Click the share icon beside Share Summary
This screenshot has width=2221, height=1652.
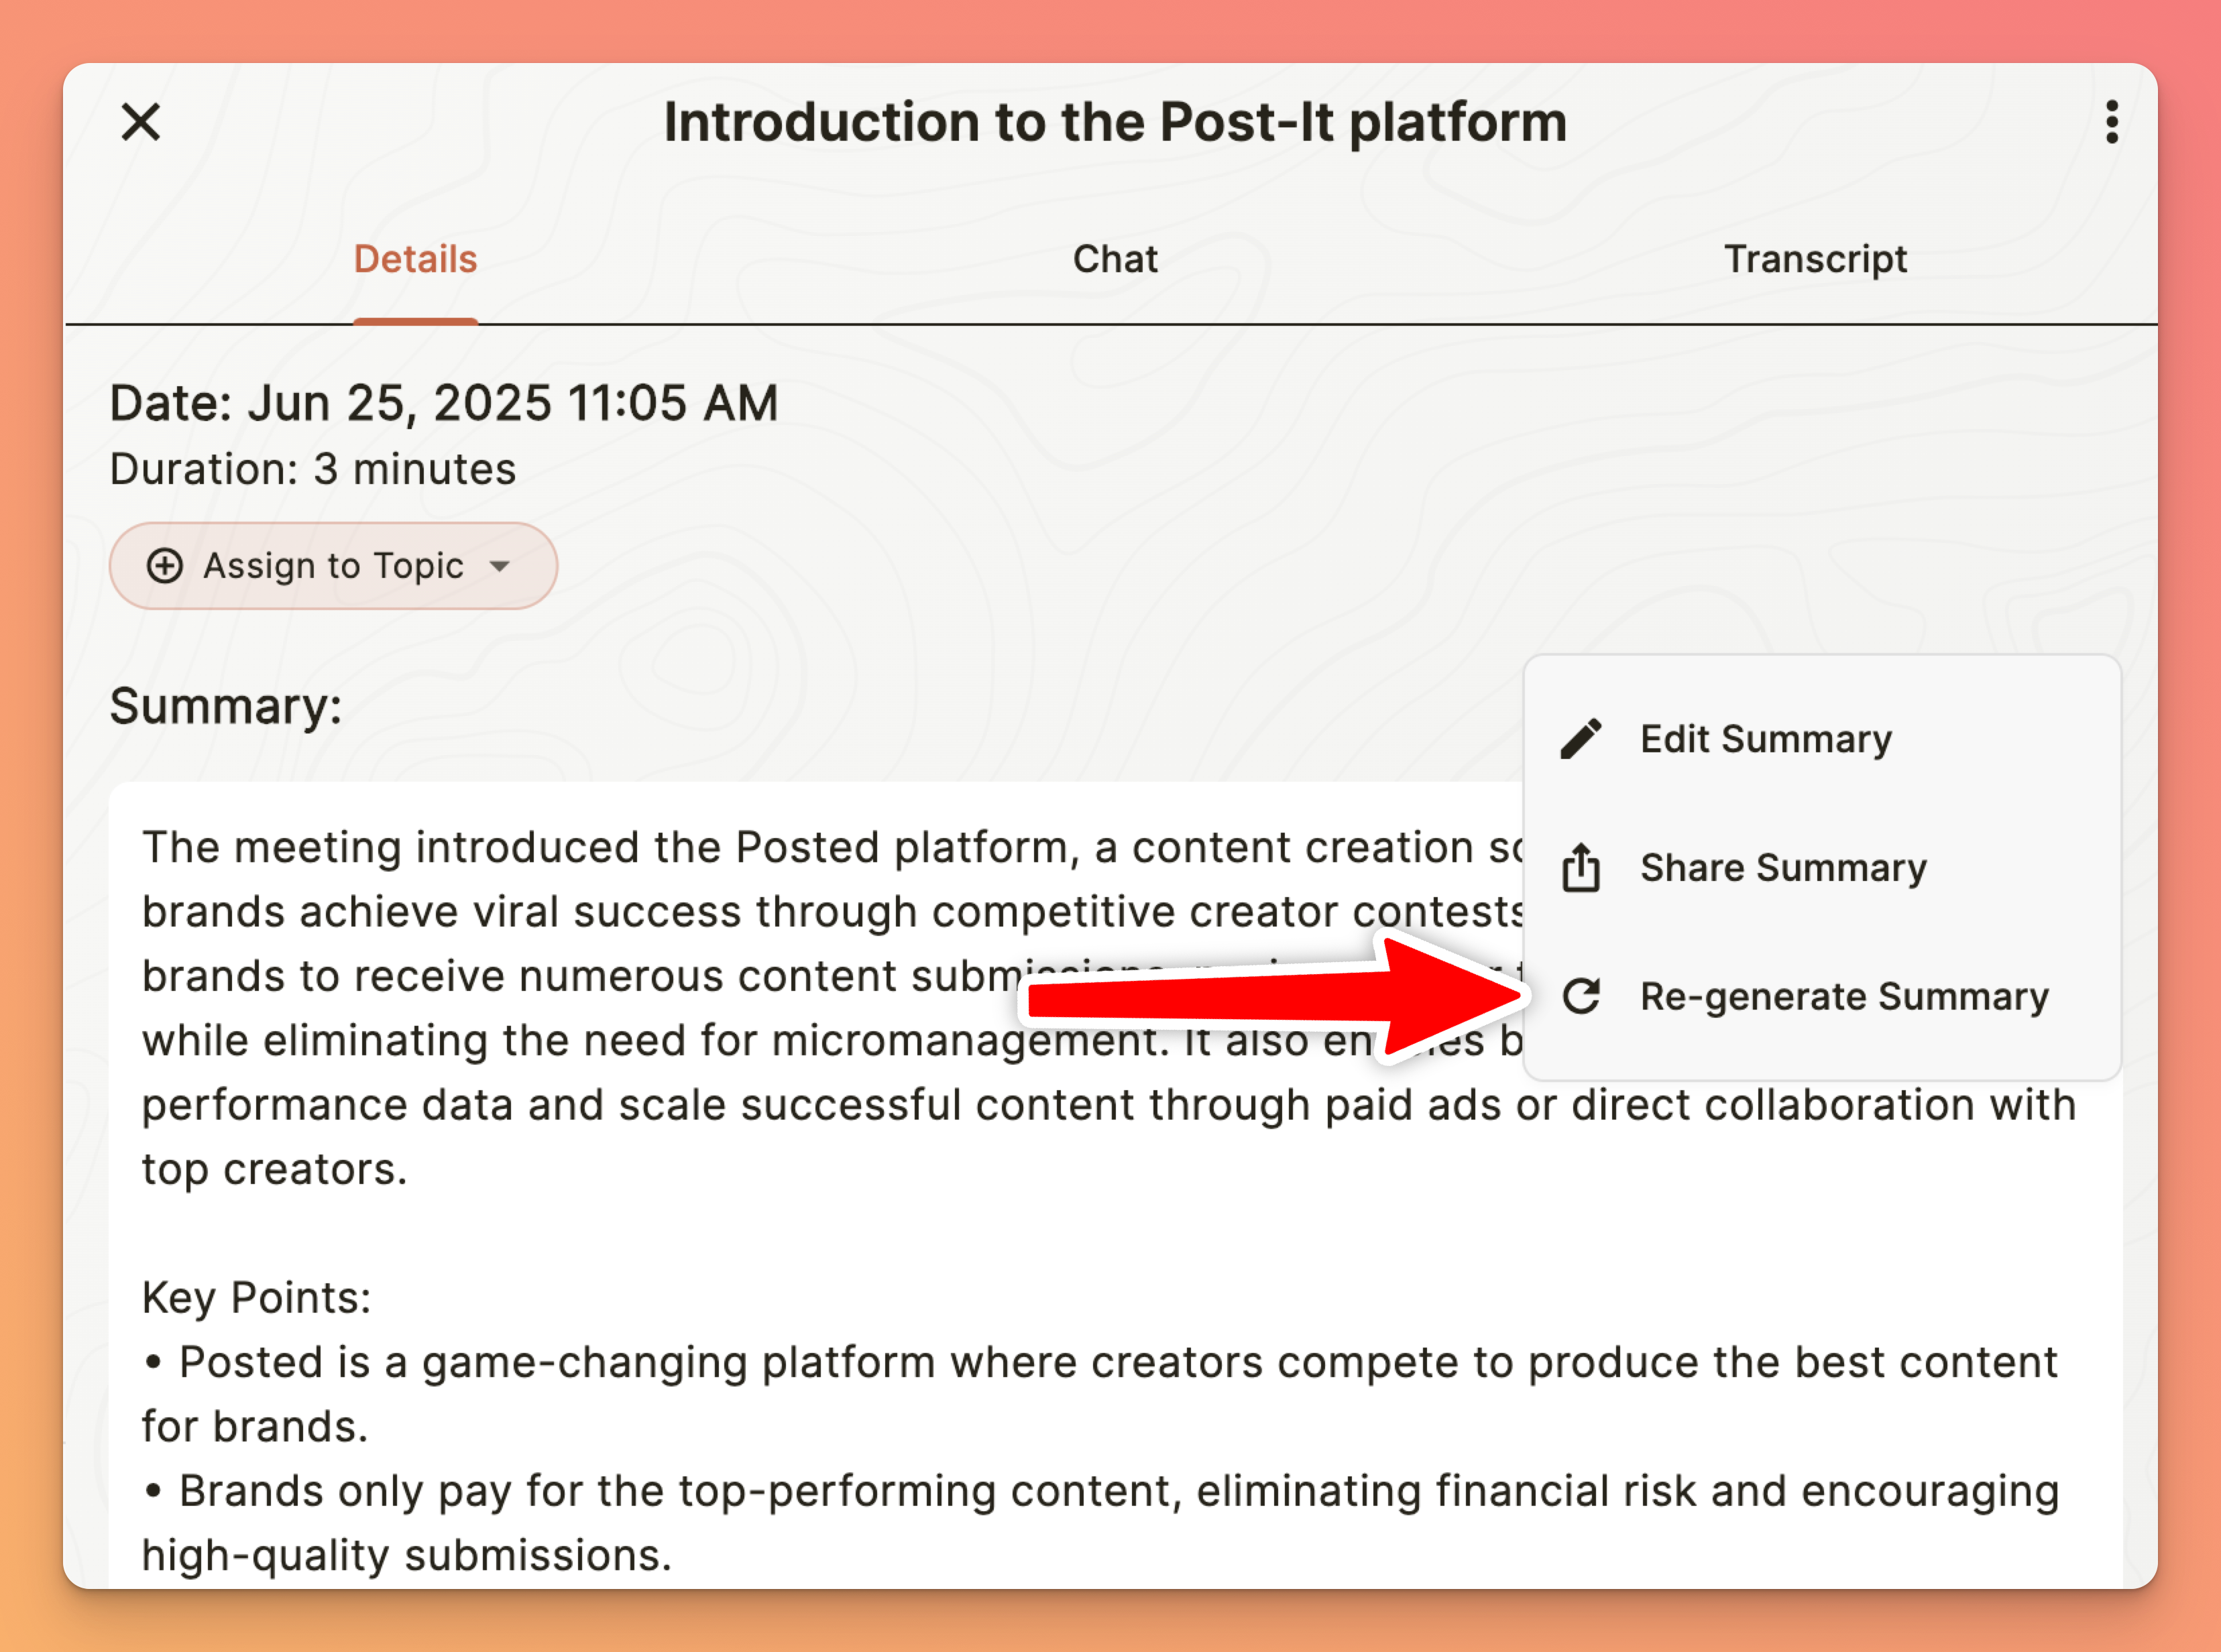pyautogui.click(x=1581, y=867)
